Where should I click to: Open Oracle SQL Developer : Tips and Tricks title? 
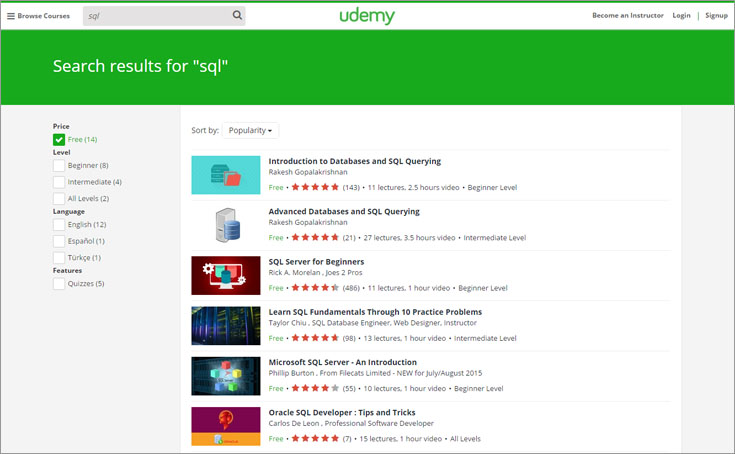[x=342, y=412]
